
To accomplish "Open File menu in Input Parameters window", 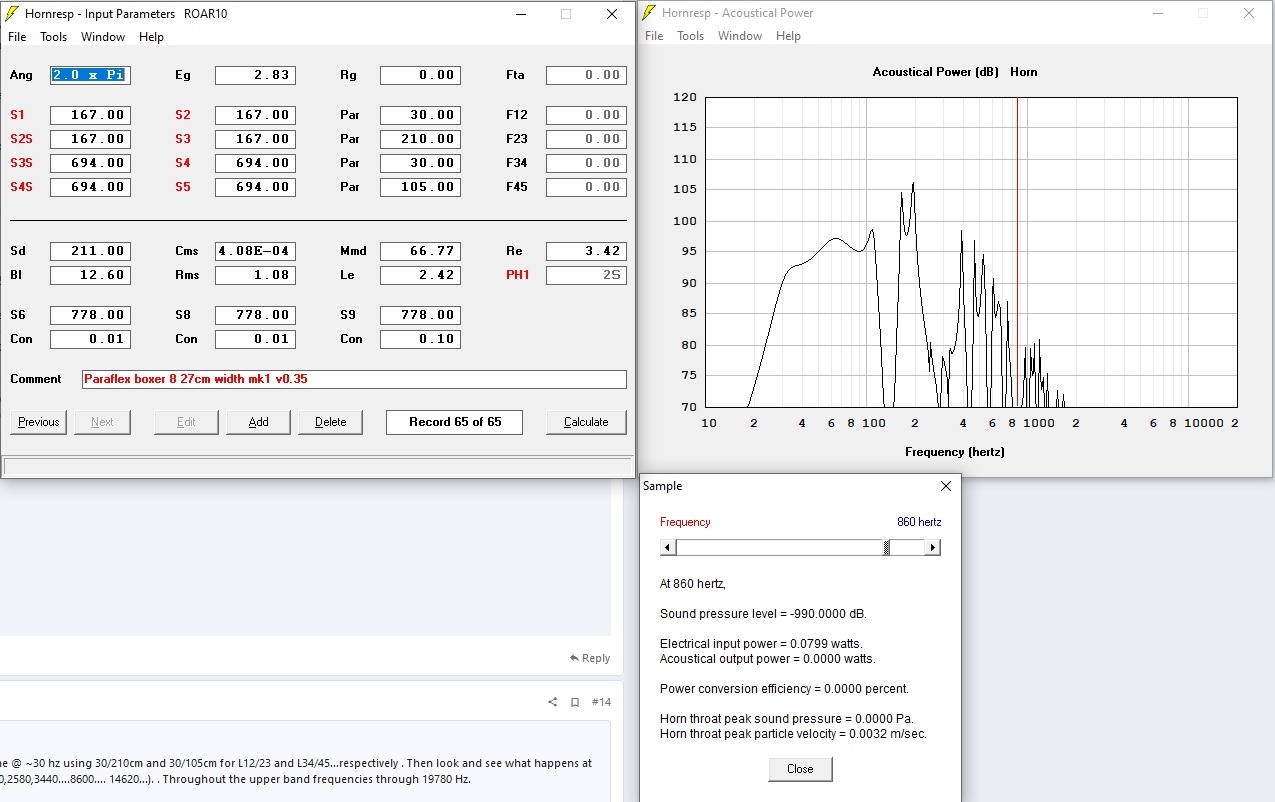I will pyautogui.click(x=17, y=37).
